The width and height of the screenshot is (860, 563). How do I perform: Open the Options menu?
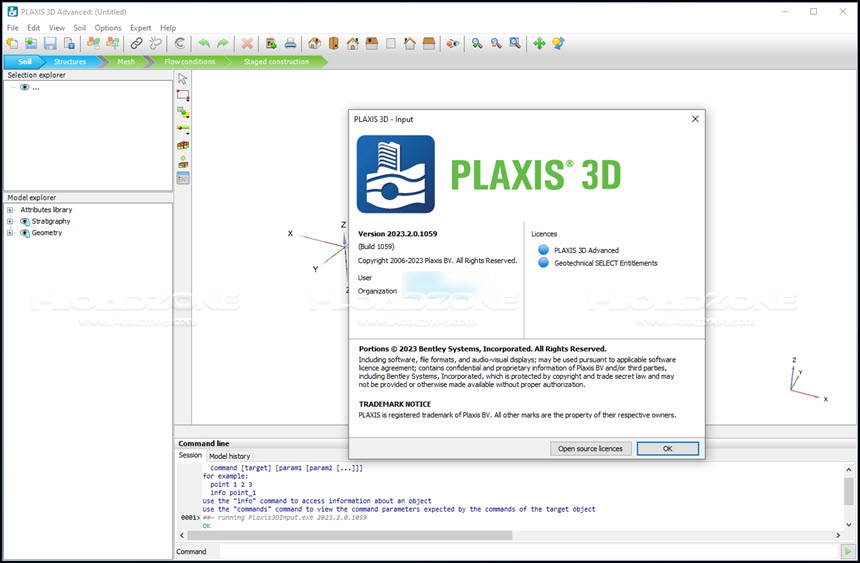click(x=108, y=27)
